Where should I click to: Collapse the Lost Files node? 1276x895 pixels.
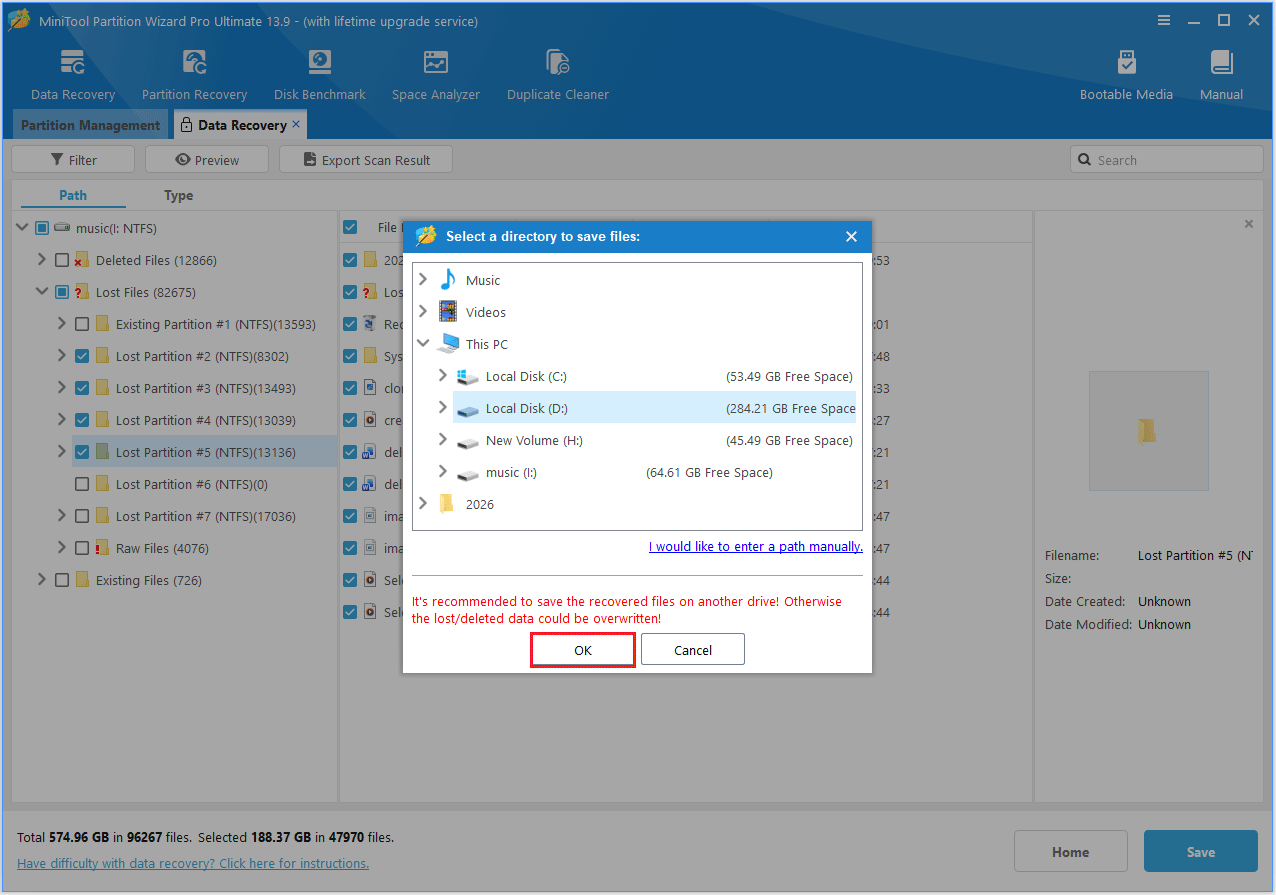(x=42, y=292)
